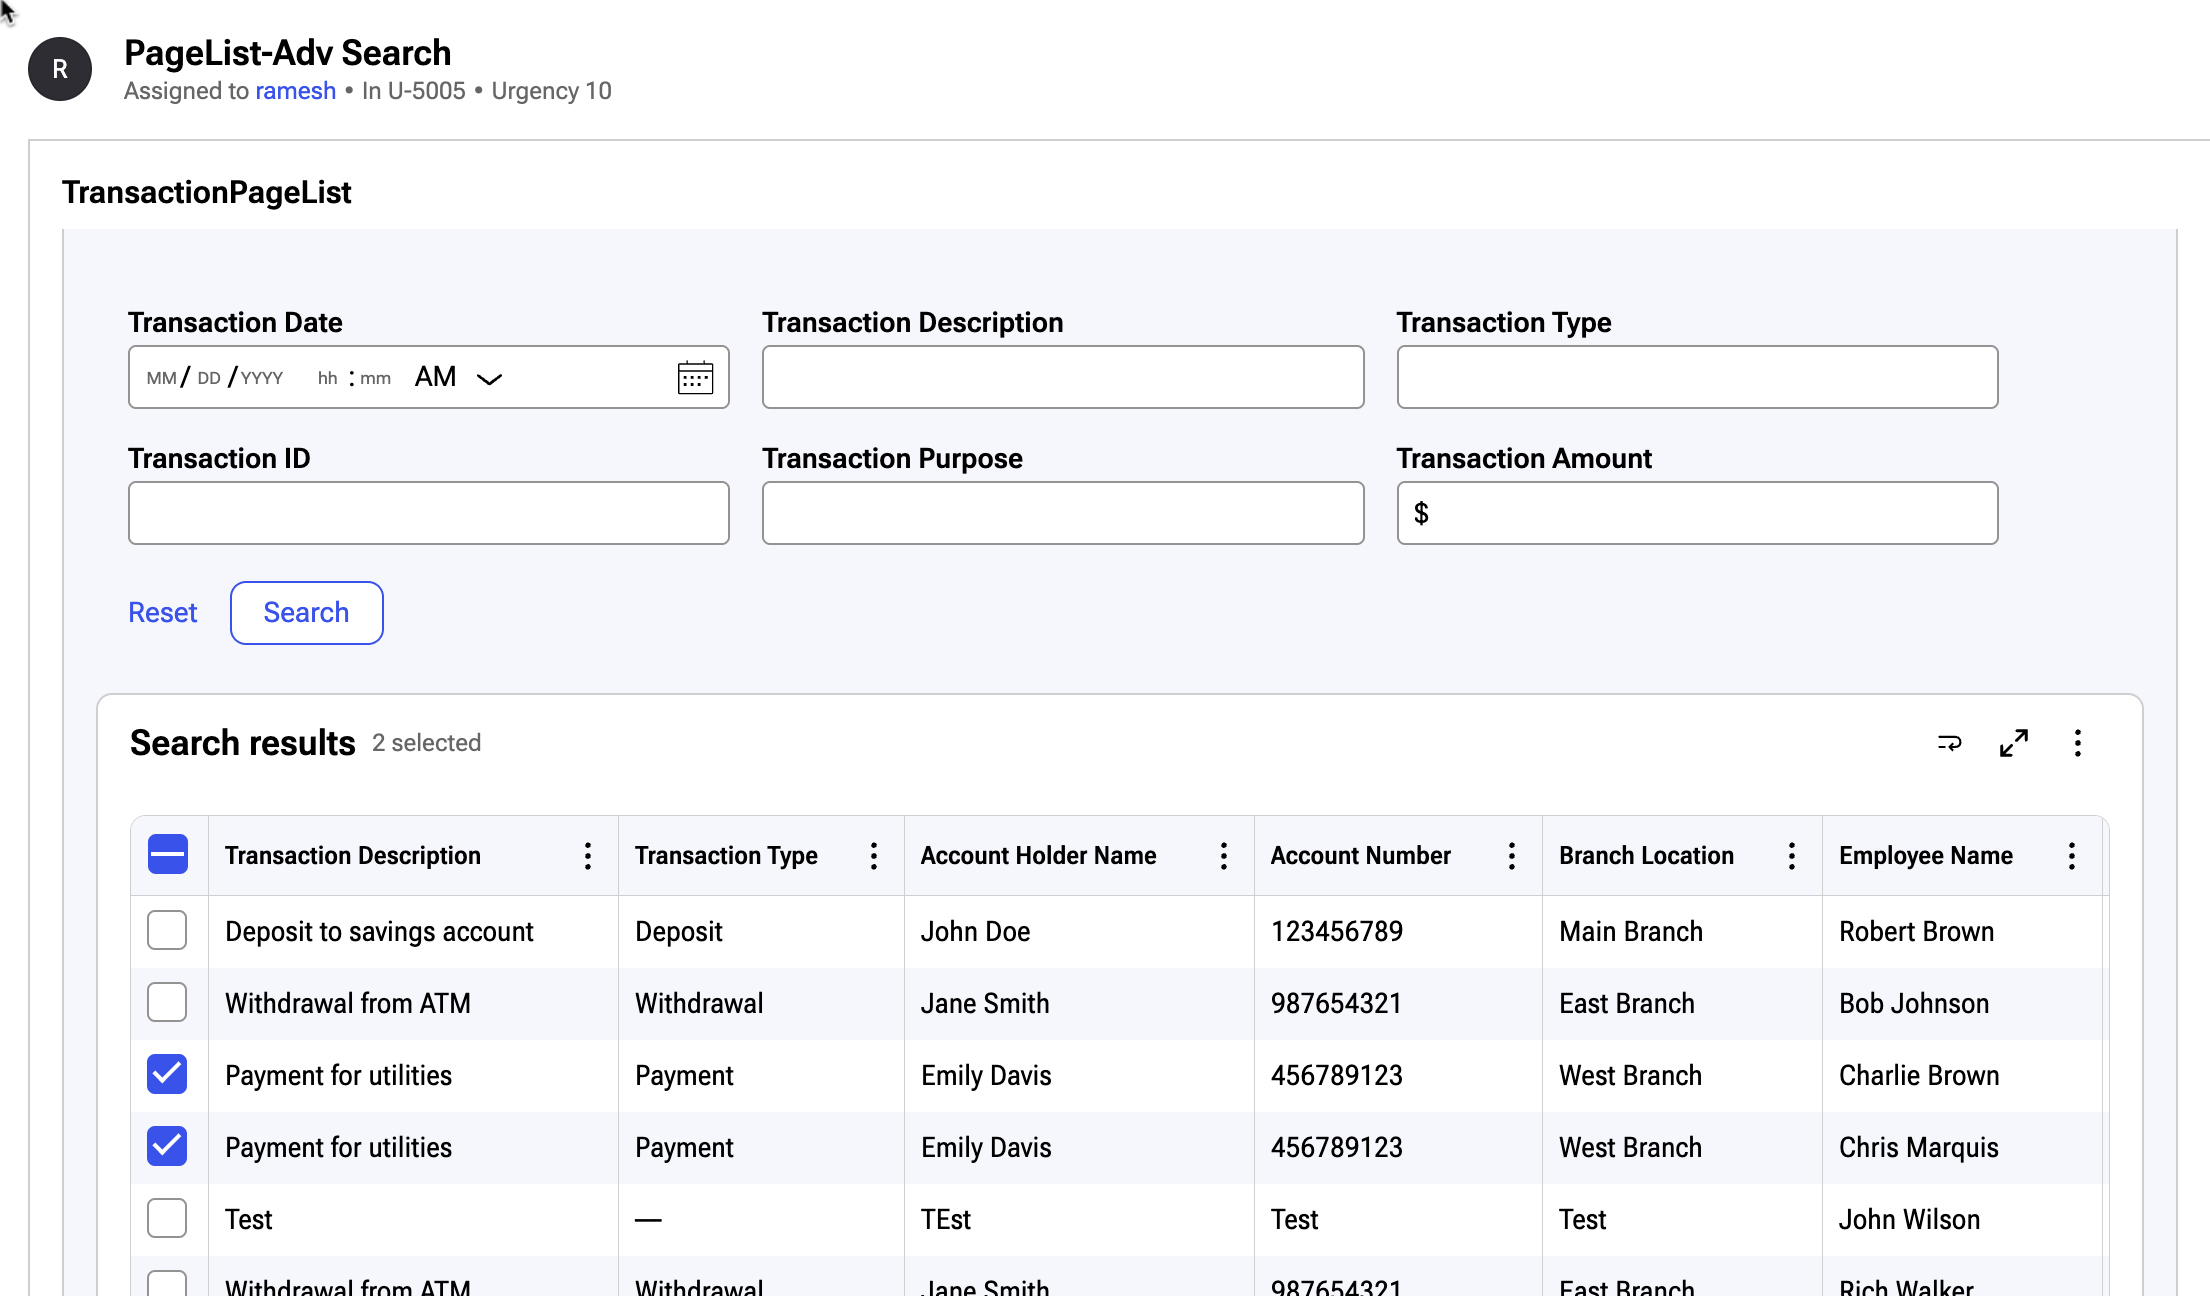
Task: Open the Search results kebab menu
Action: click(x=2077, y=744)
